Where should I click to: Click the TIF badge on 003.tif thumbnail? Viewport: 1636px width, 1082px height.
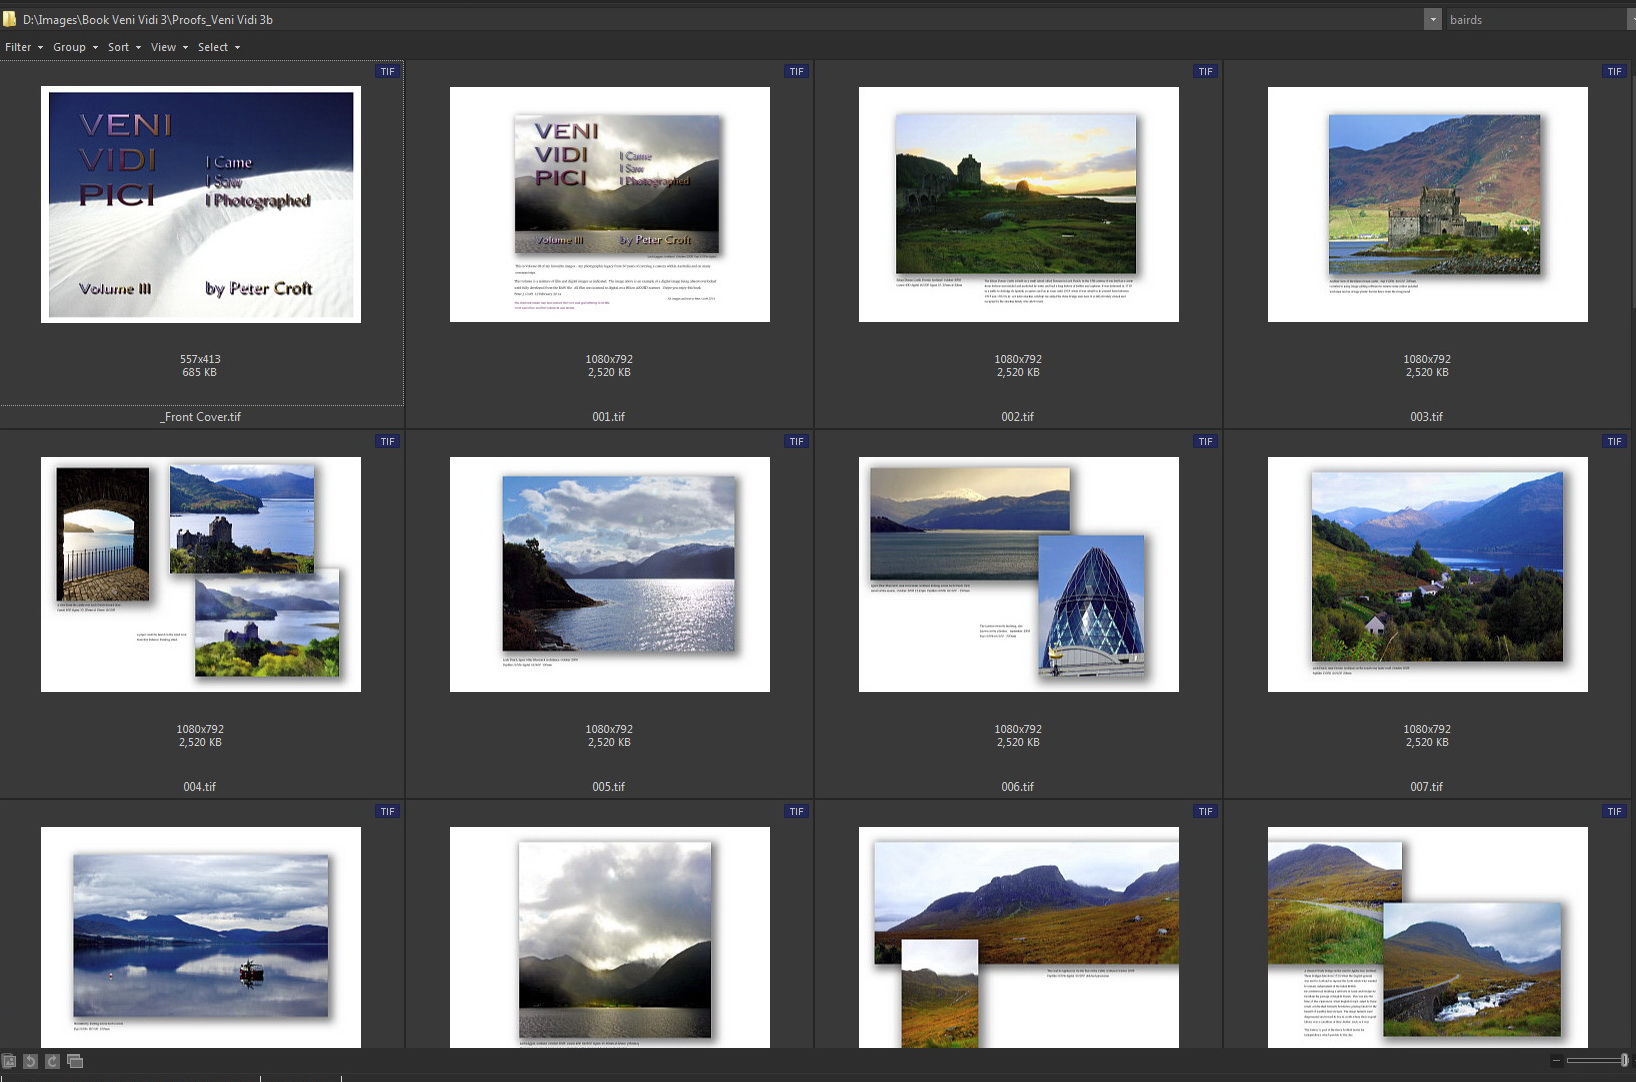[1614, 71]
